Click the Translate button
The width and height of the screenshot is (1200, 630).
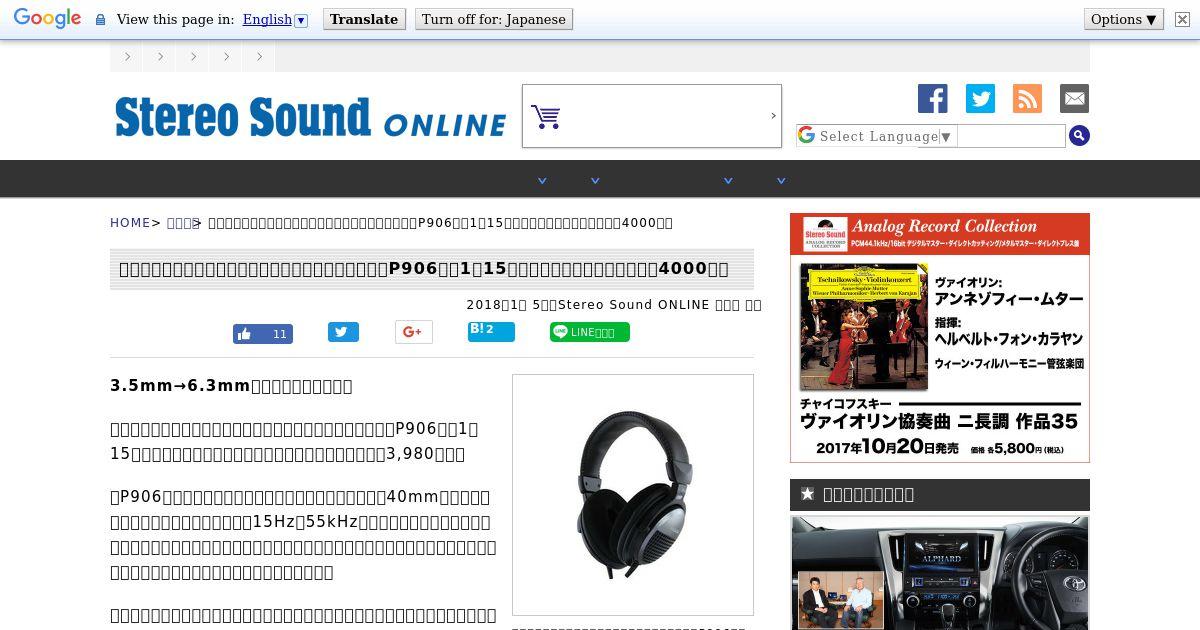tap(364, 19)
